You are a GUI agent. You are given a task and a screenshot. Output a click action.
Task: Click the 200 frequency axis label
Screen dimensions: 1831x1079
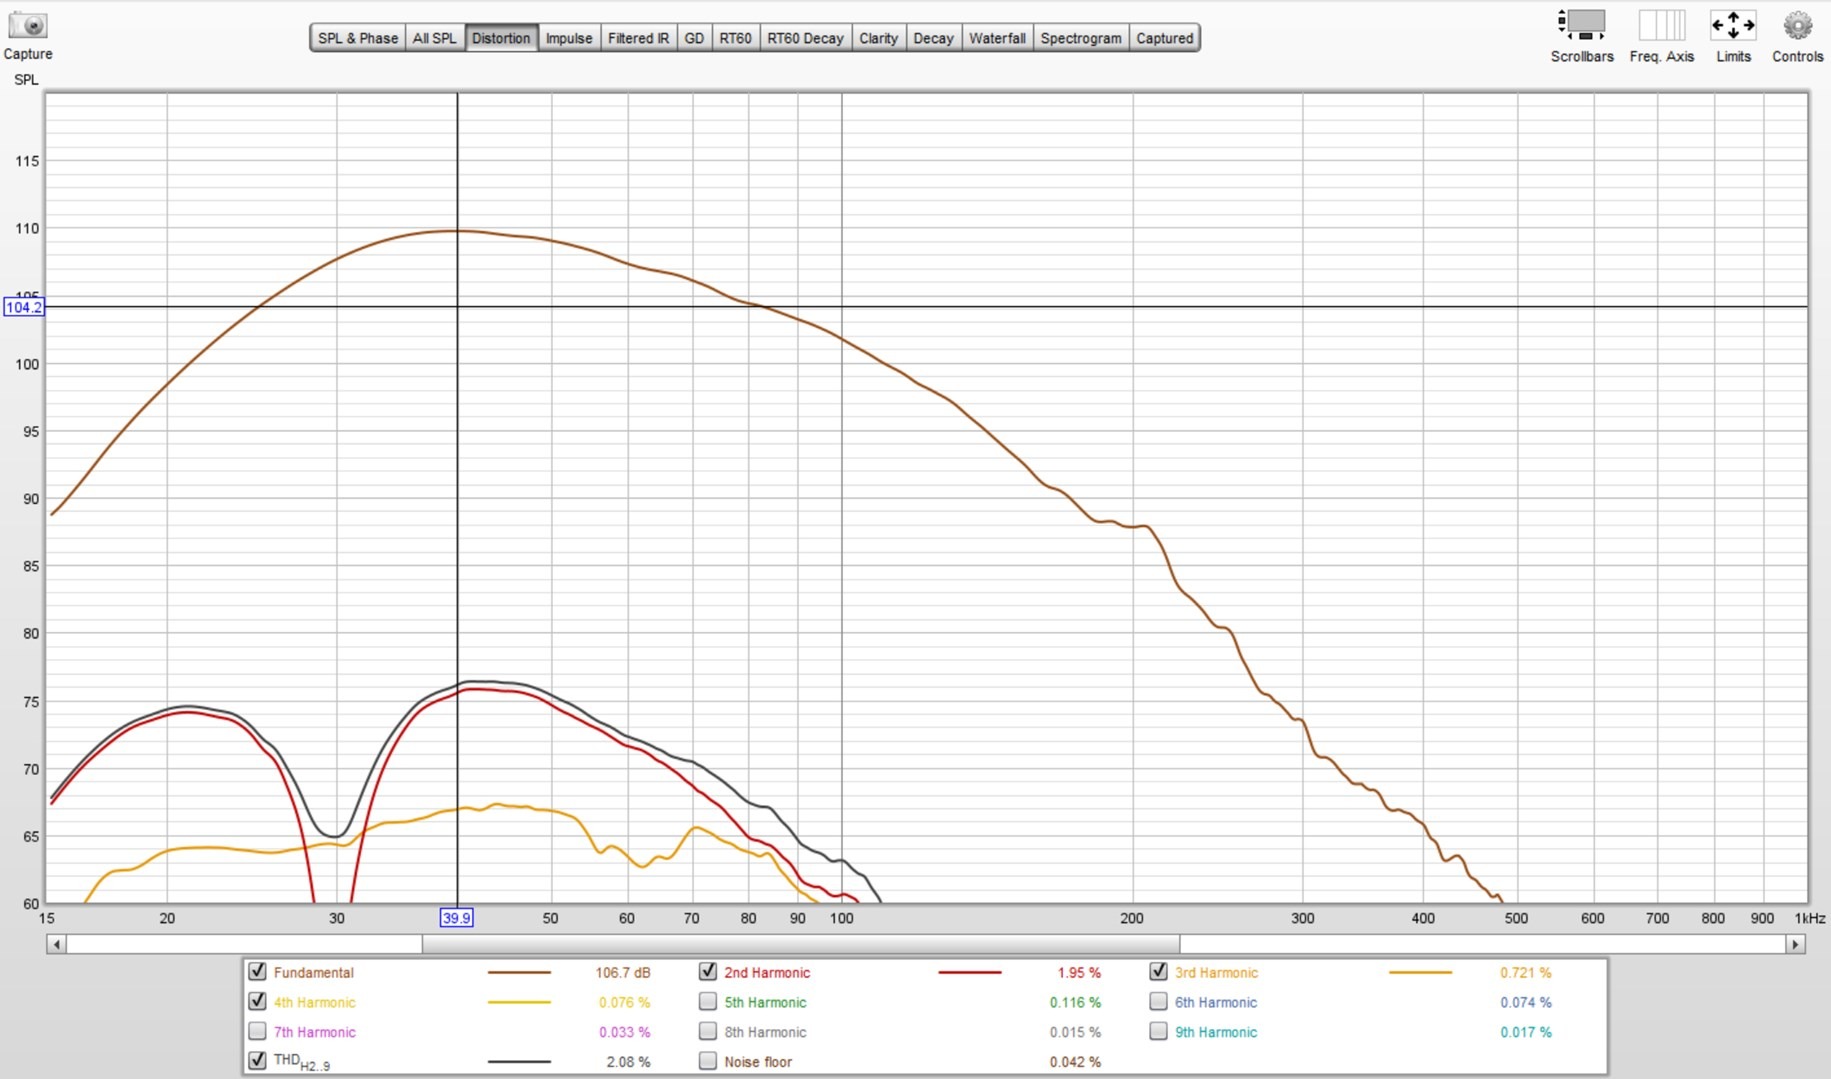(x=1132, y=918)
